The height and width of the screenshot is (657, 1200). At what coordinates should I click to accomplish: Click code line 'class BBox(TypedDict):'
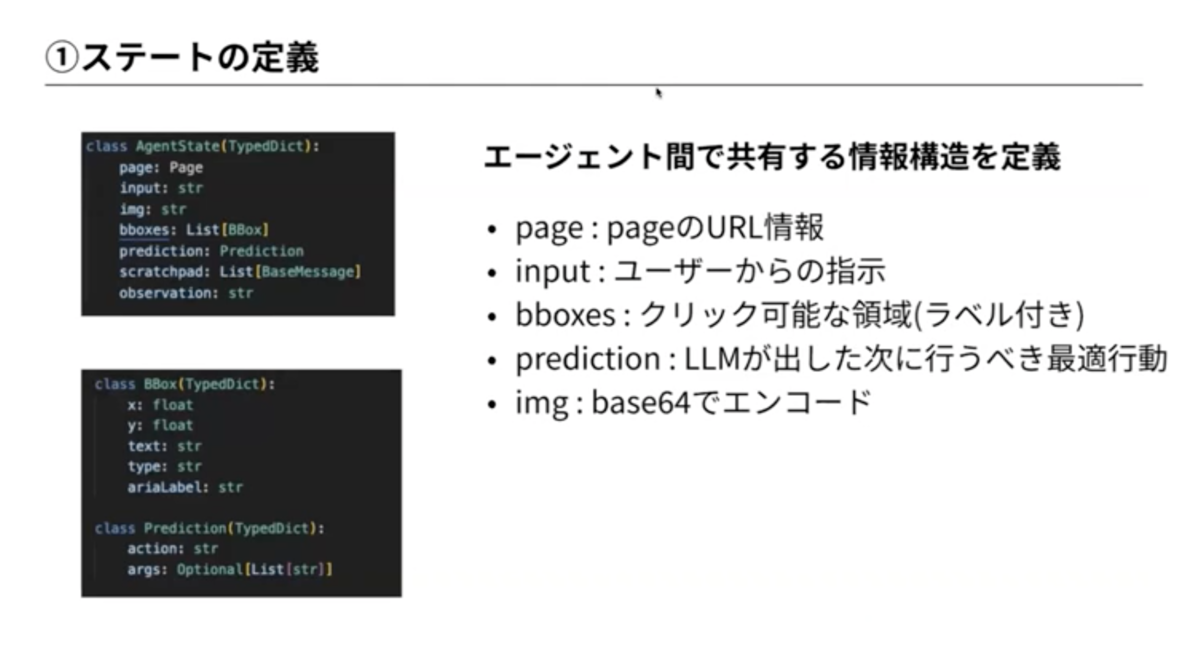click(185, 384)
